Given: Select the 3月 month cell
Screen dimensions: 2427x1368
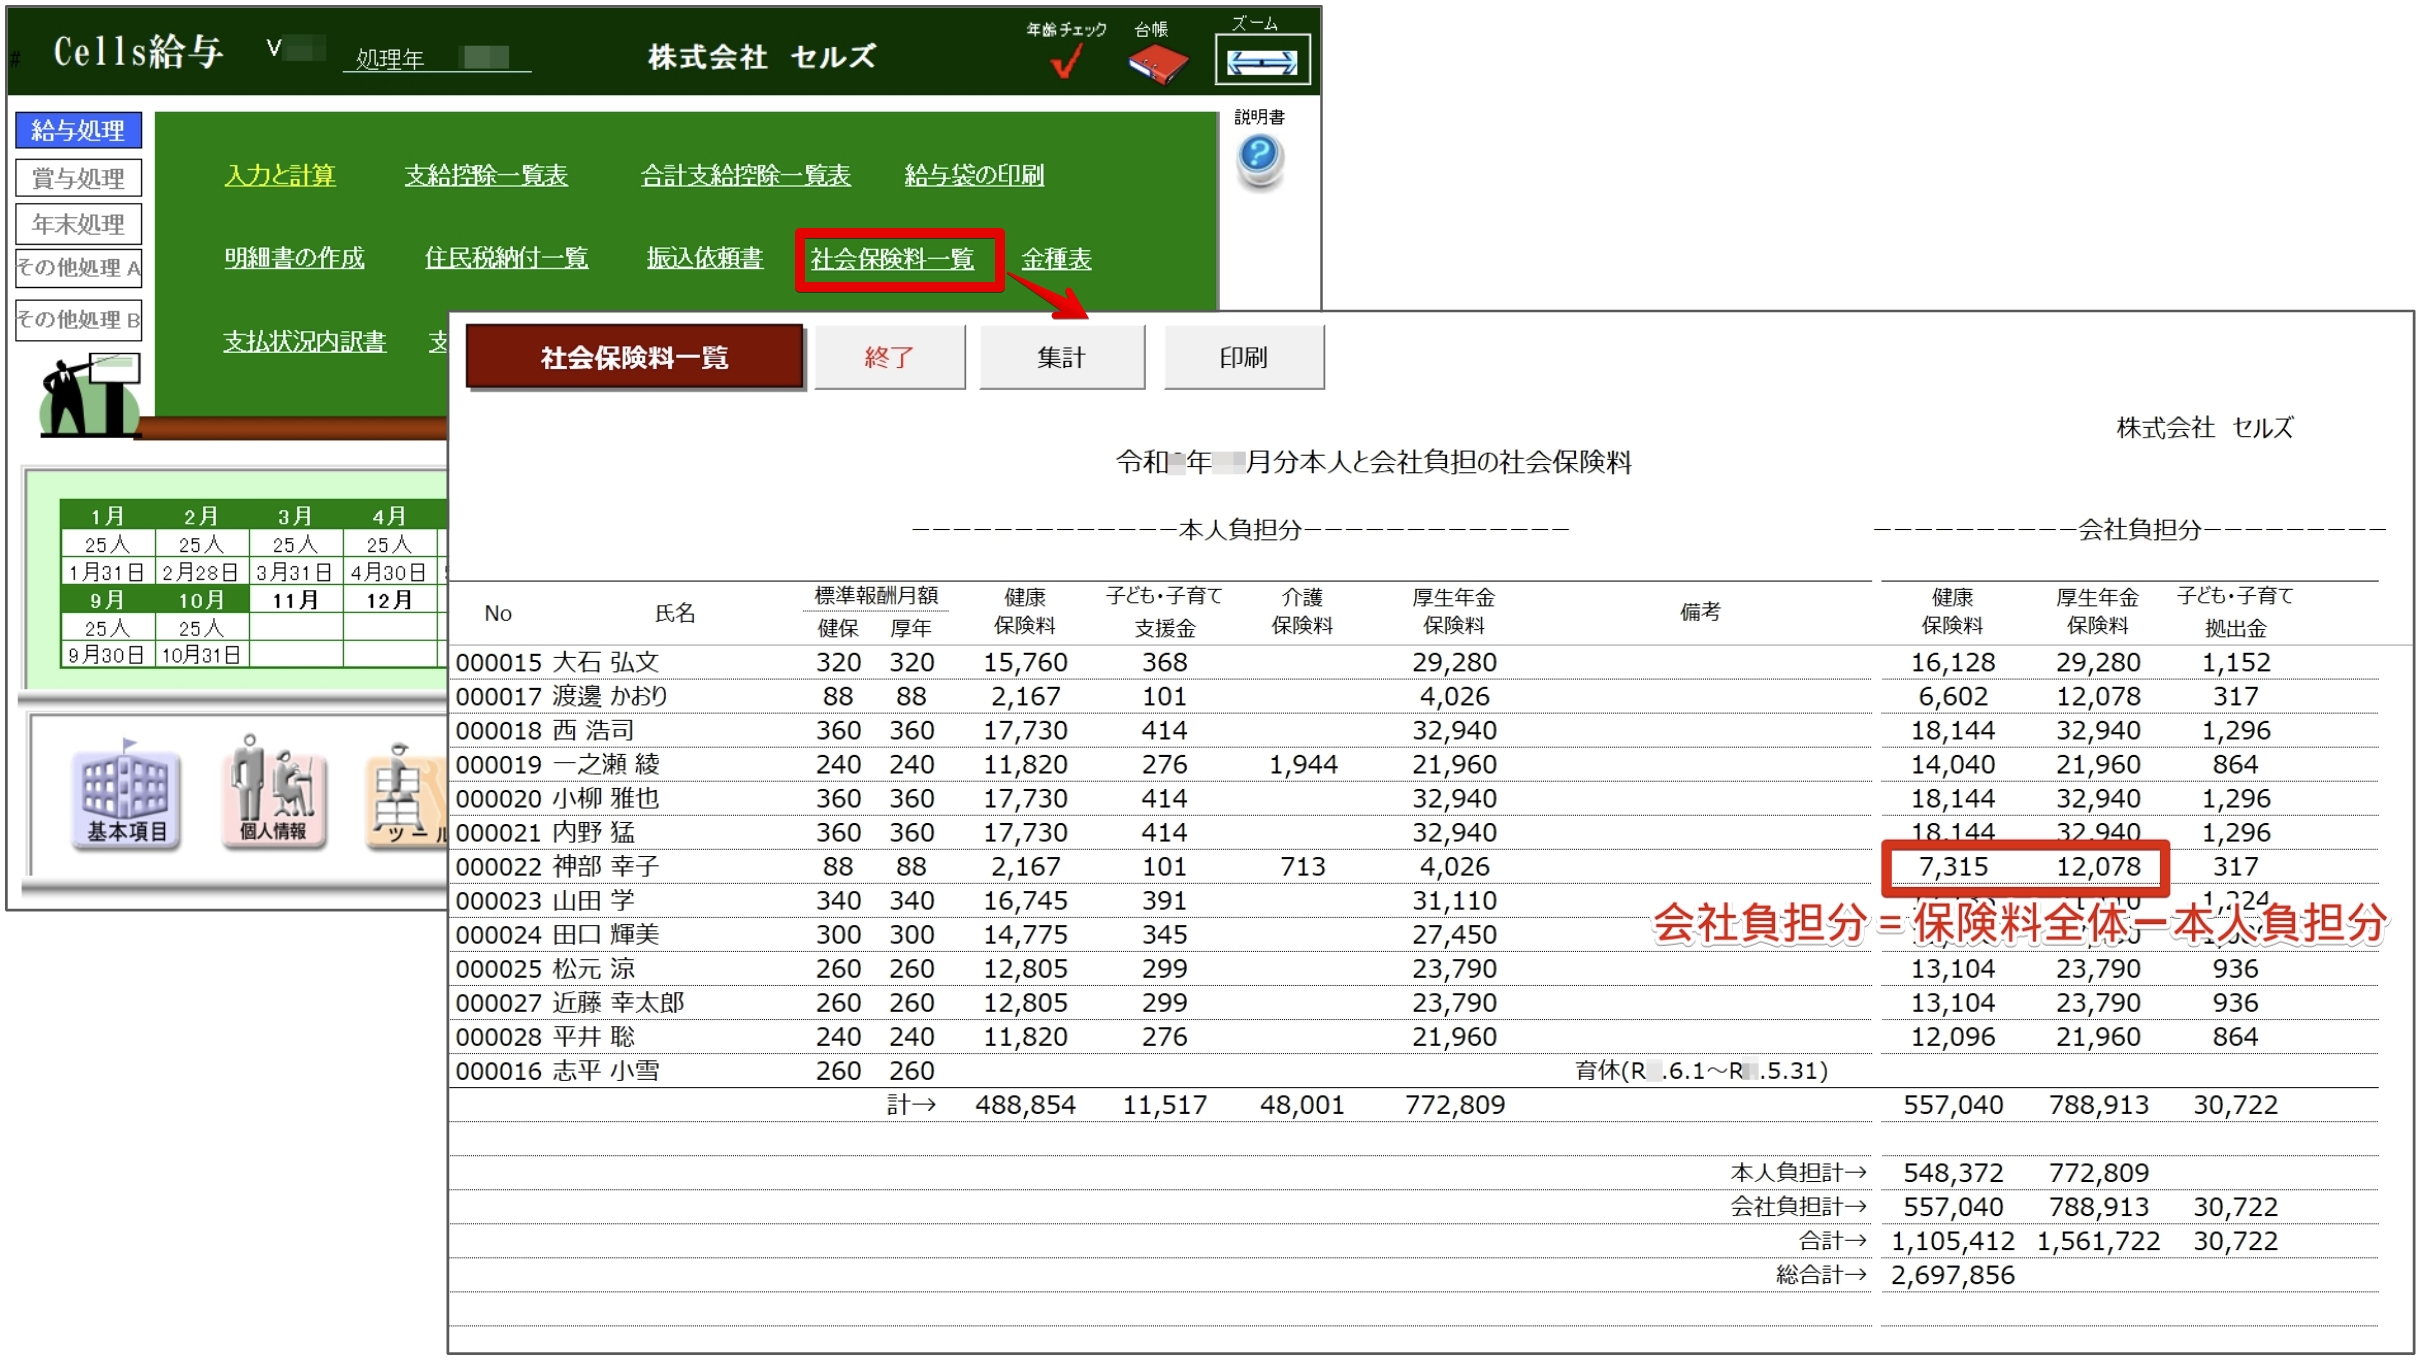Looking at the screenshot, I should pos(296,516).
